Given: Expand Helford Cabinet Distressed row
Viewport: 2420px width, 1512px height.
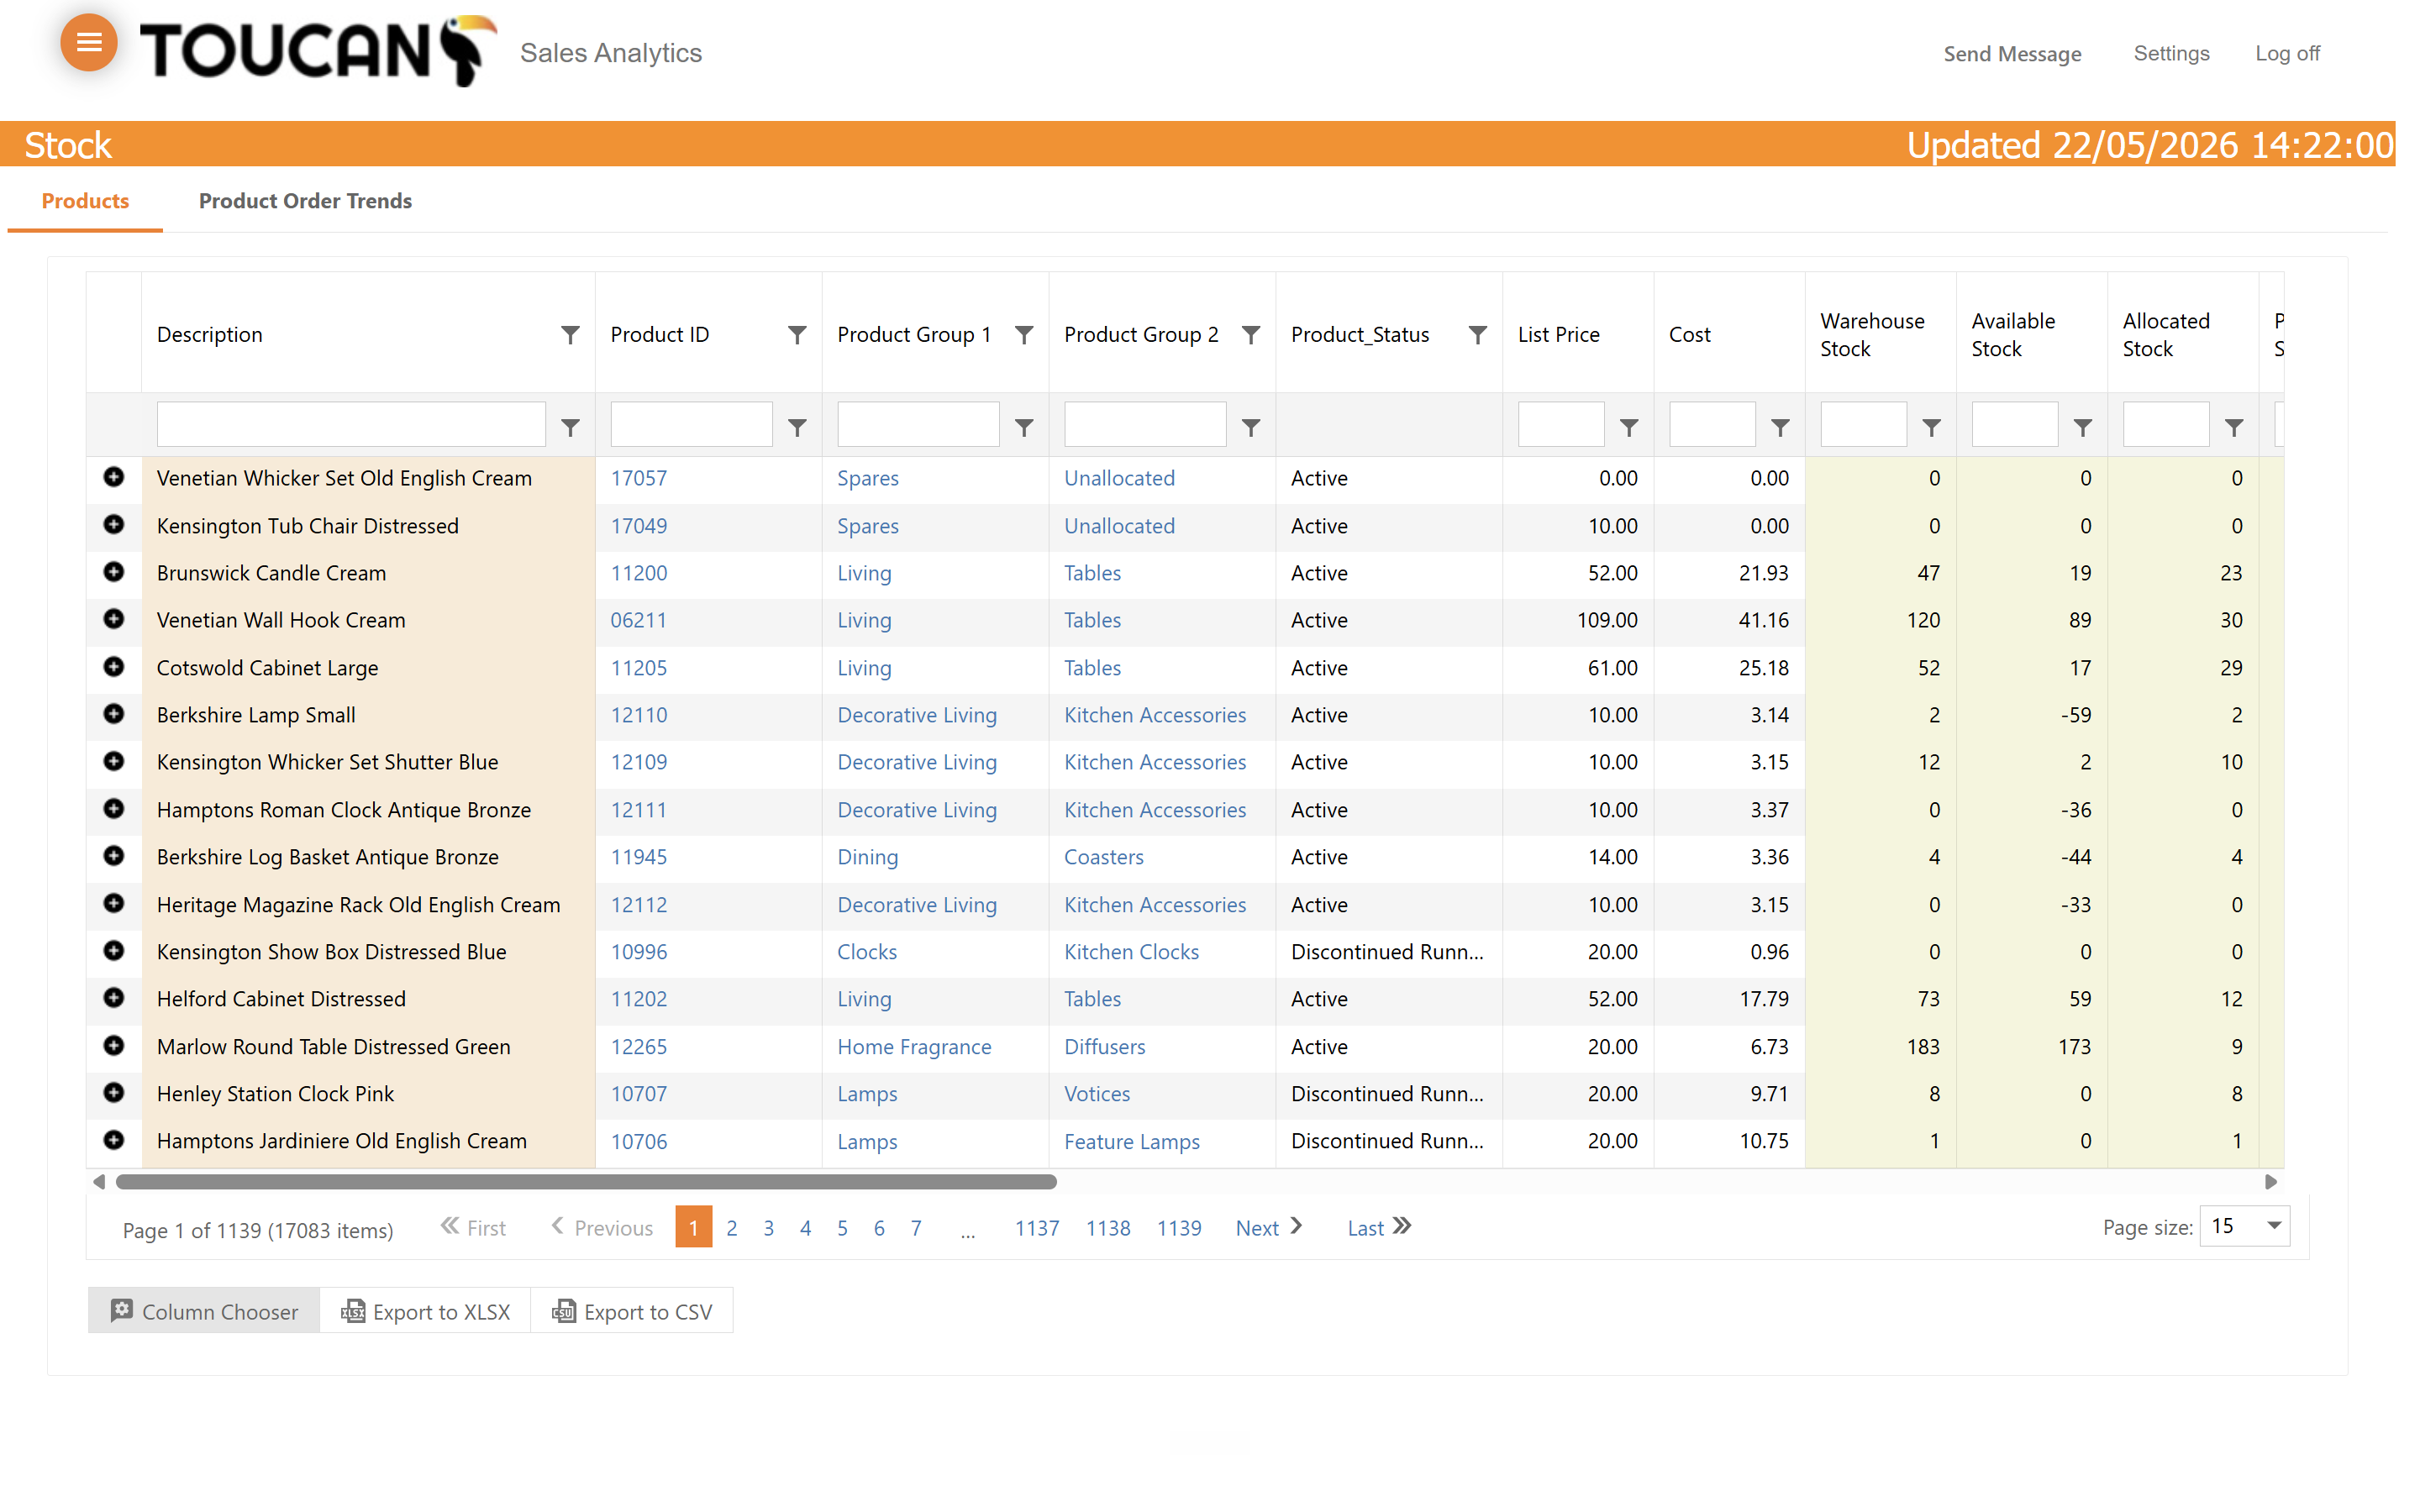Looking at the screenshot, I should click(x=114, y=998).
